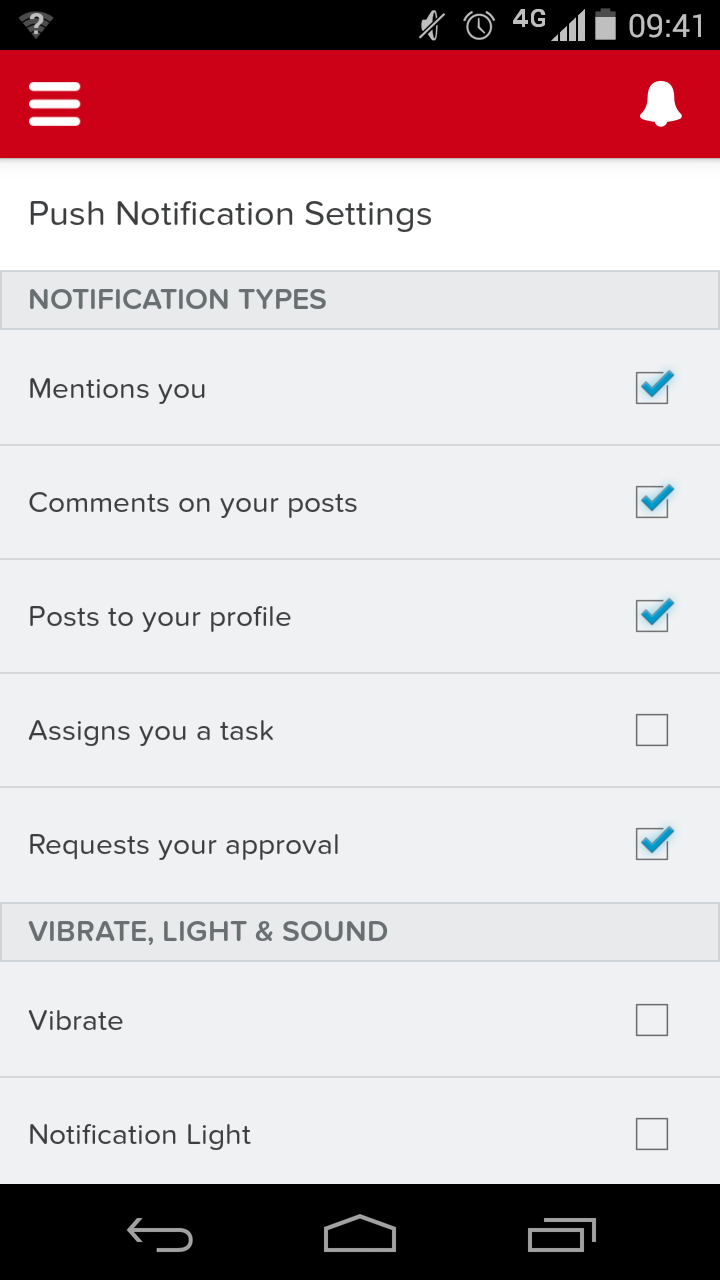Enable Assigns you a task notifications
Viewport: 720px width, 1280px height.
[x=652, y=731]
